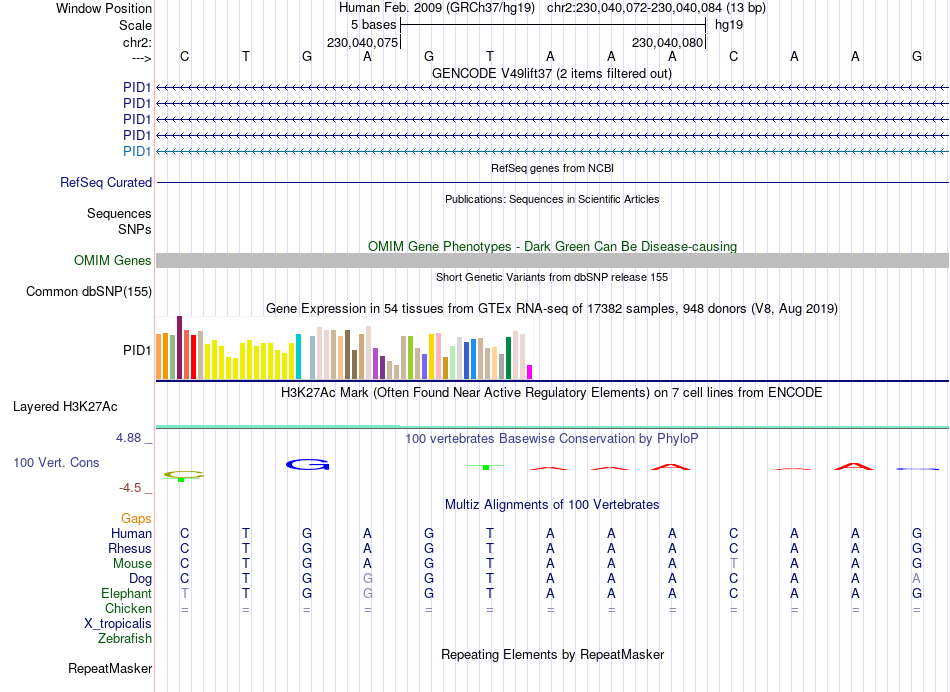950x692 pixels.
Task: Click '100 vertebrates Basewise Conservation by PhyloP'
Action: click(x=552, y=438)
